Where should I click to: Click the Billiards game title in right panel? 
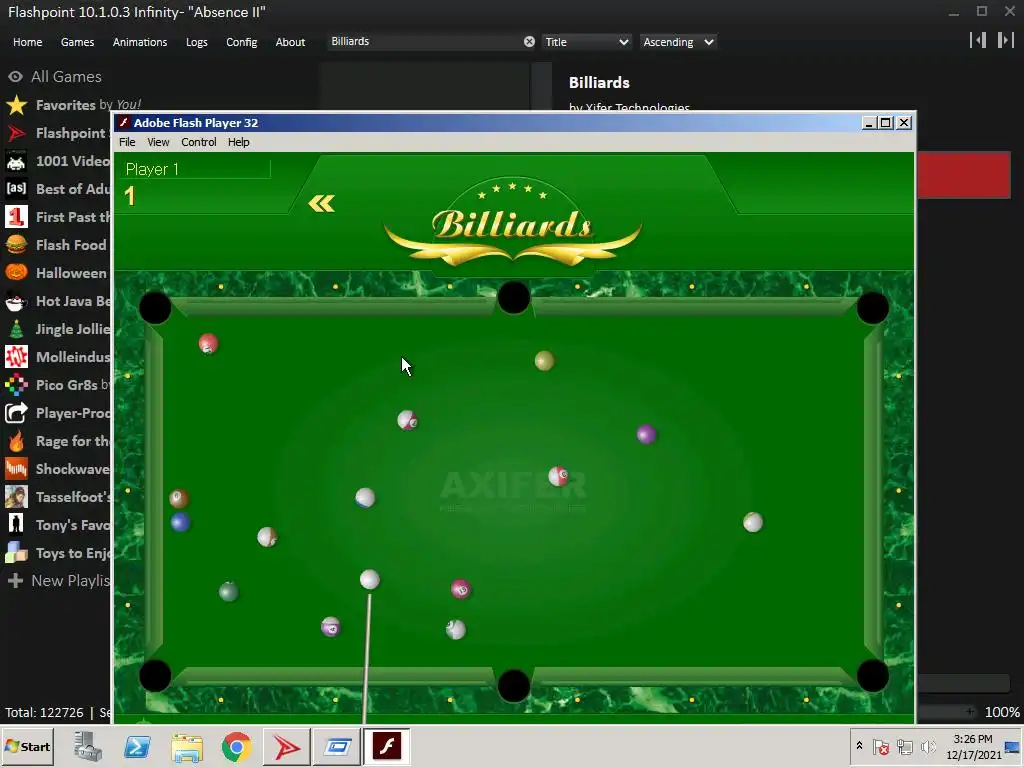point(599,82)
